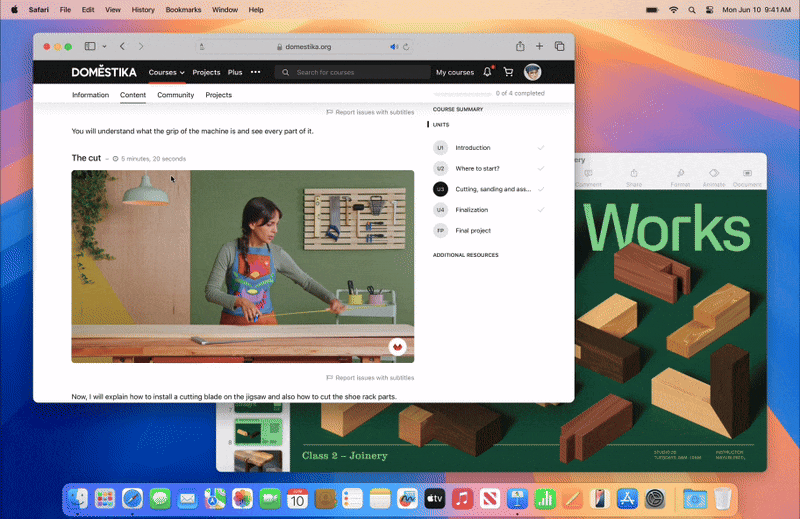Toggle the Finalization unit checkmark

tap(541, 210)
